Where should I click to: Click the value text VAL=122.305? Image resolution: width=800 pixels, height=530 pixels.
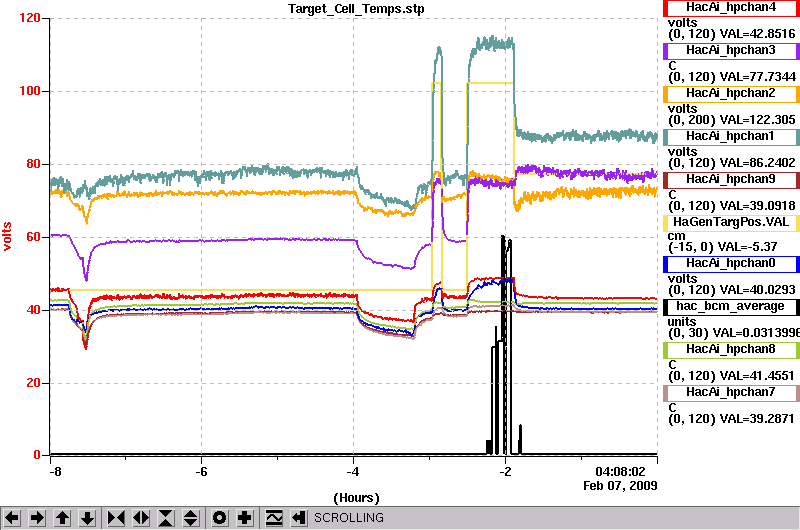757,120
